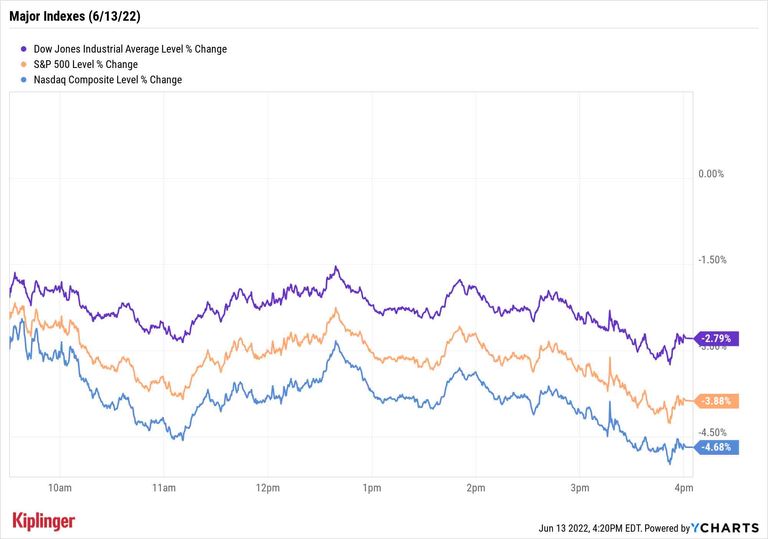Click the -3.88% S&P 500 value tag
The image size is (768, 539).
click(x=716, y=401)
